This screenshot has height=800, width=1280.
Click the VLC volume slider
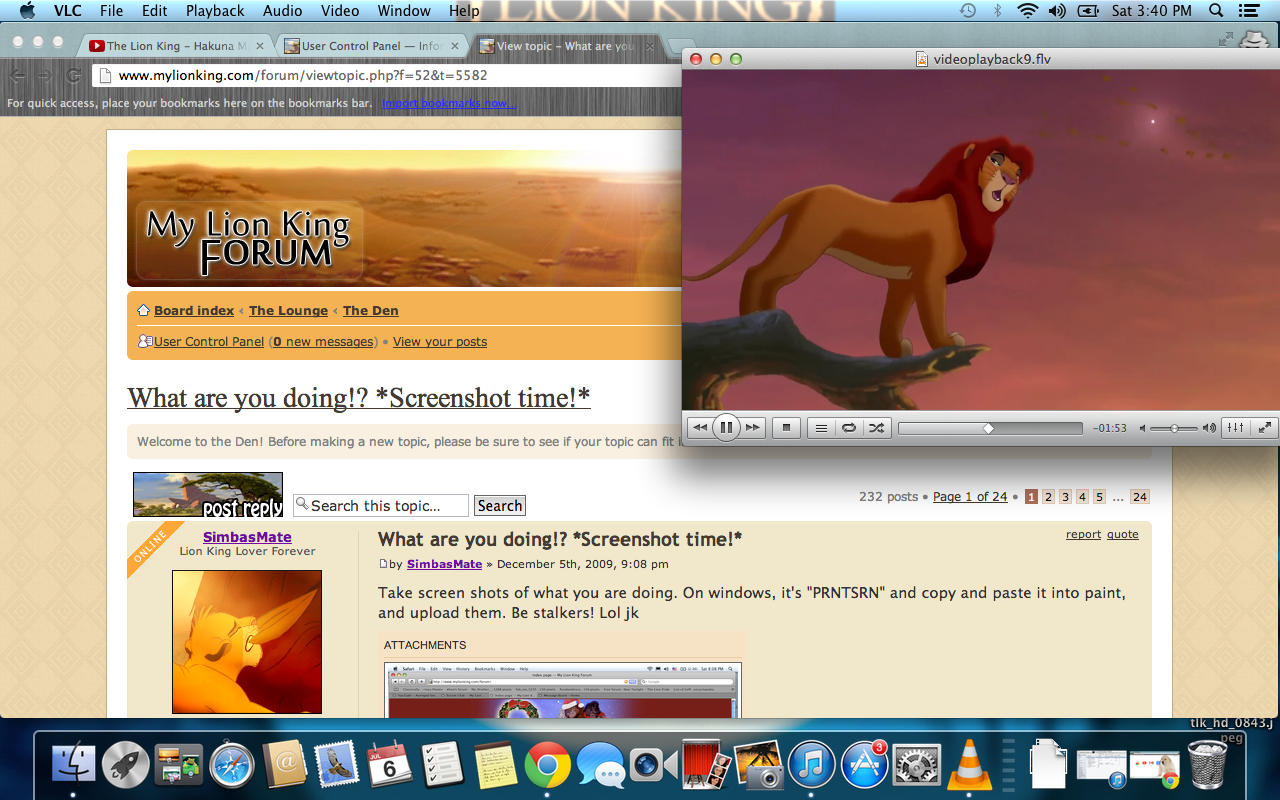point(1174,428)
